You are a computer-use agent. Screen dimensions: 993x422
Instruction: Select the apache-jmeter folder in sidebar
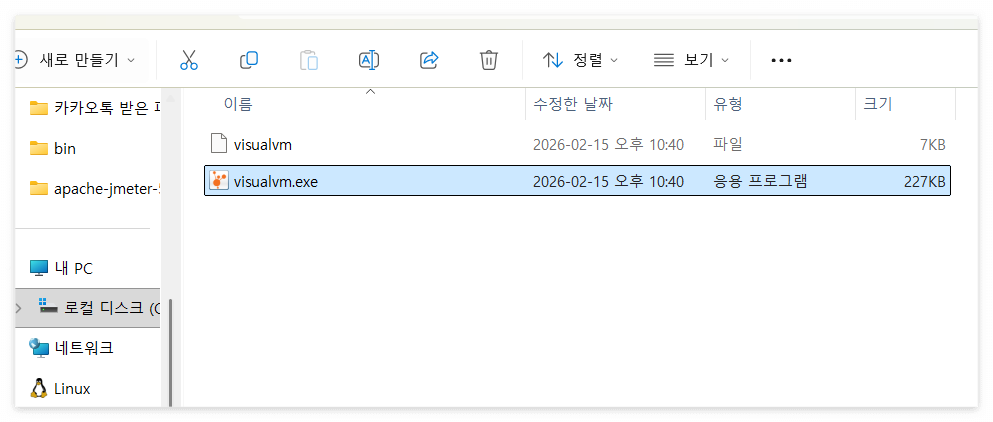pos(106,189)
